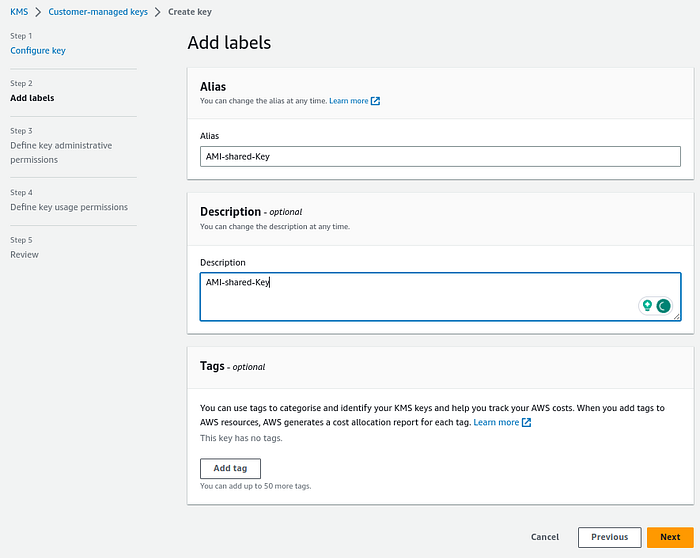Select Add labels step in sidebar
The height and width of the screenshot is (558, 700).
[32, 98]
